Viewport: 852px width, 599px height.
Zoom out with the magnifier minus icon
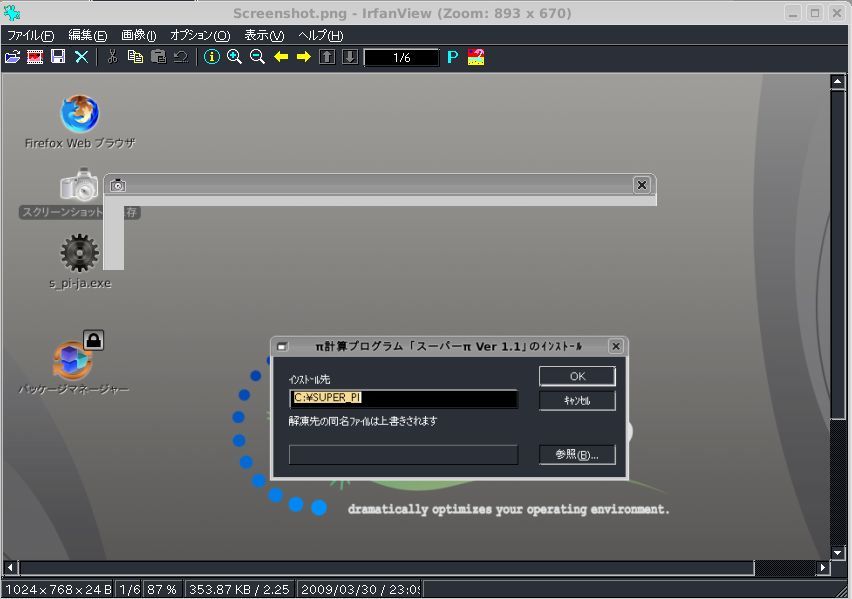click(x=257, y=57)
